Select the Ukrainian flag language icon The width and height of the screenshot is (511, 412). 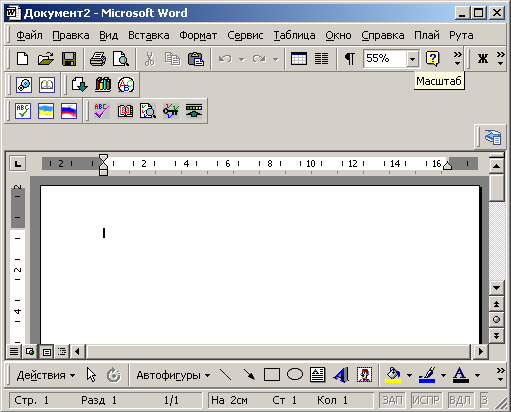click(46, 111)
